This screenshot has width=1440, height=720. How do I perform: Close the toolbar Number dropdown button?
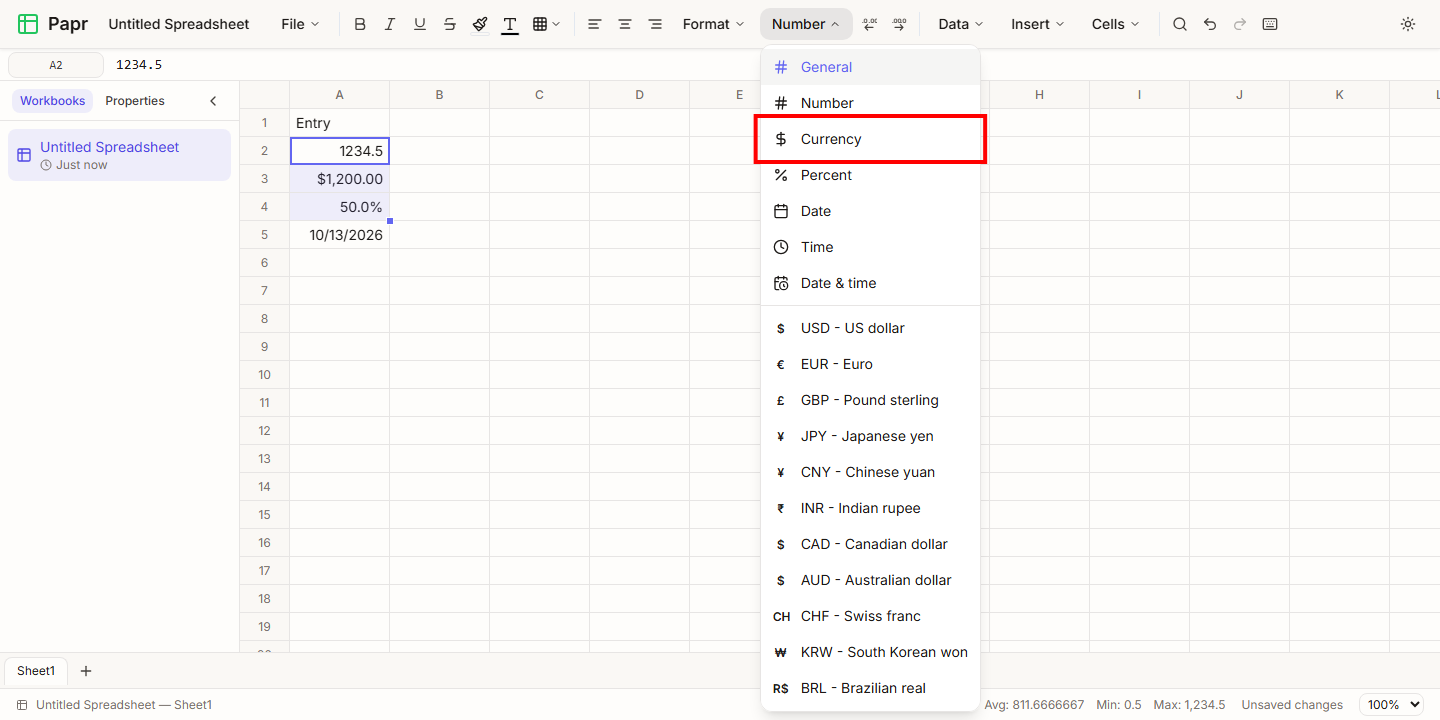806,24
